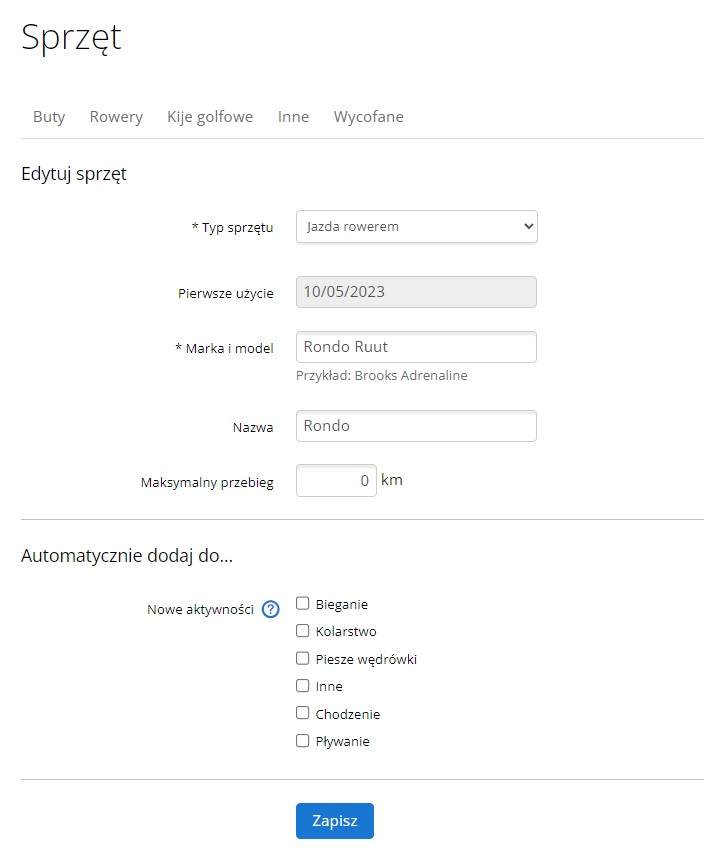Open the Rowery tab
This screenshot has height=863, width=704.
click(x=116, y=117)
